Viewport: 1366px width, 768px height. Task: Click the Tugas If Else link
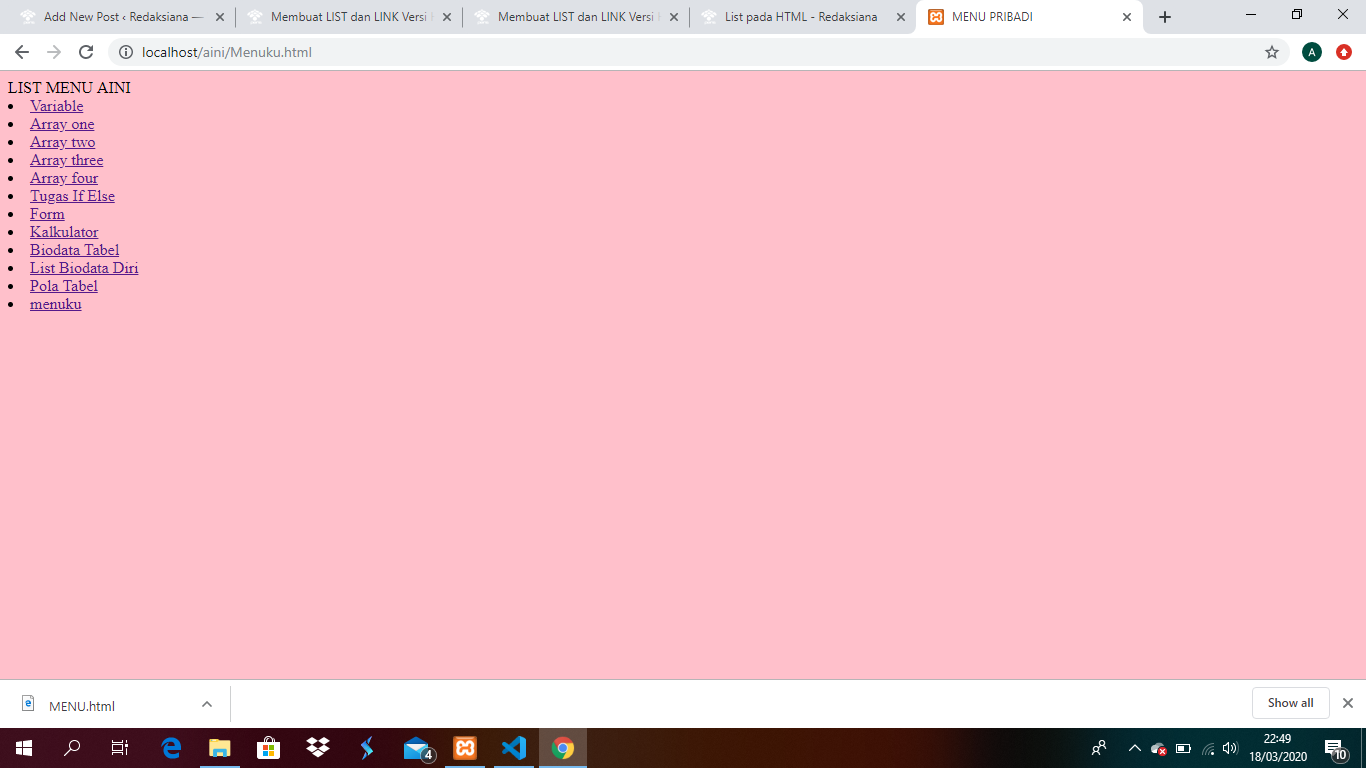coord(72,196)
